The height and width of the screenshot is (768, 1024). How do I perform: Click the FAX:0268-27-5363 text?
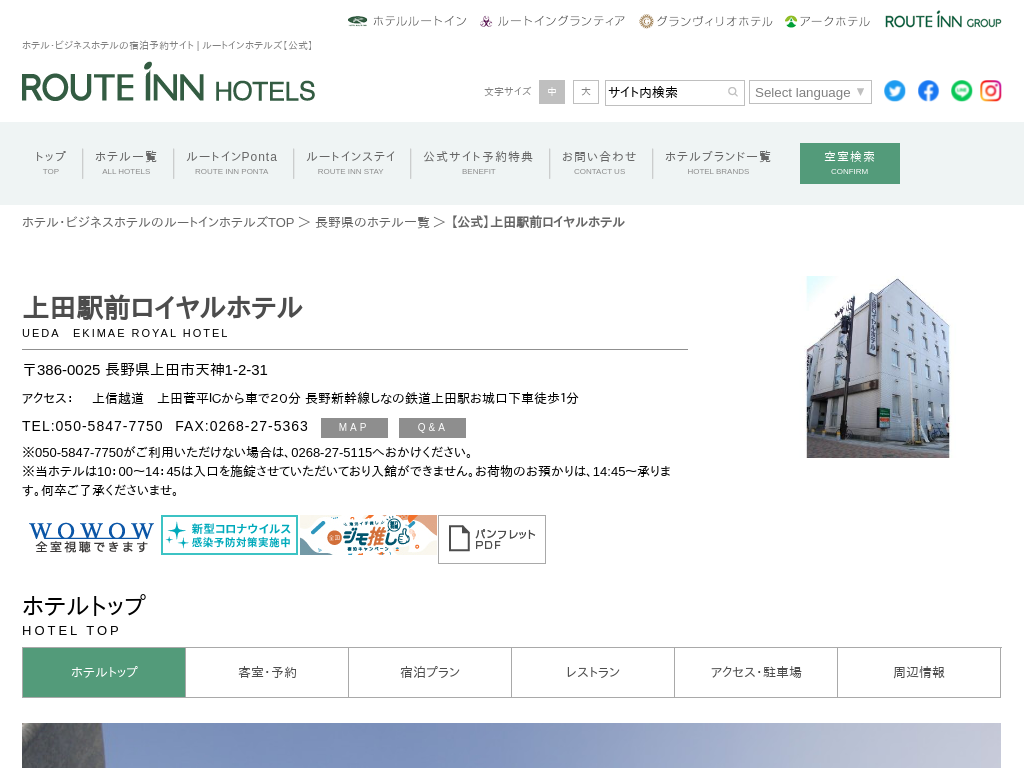[x=242, y=426]
